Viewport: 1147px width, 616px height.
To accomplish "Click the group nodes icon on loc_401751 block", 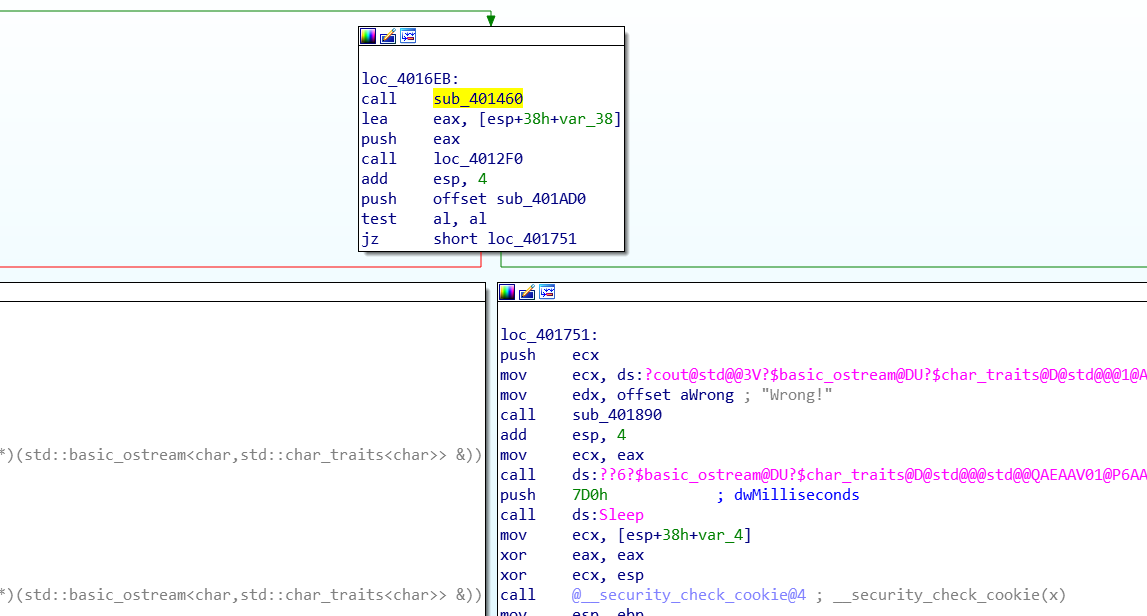I will coord(547,292).
